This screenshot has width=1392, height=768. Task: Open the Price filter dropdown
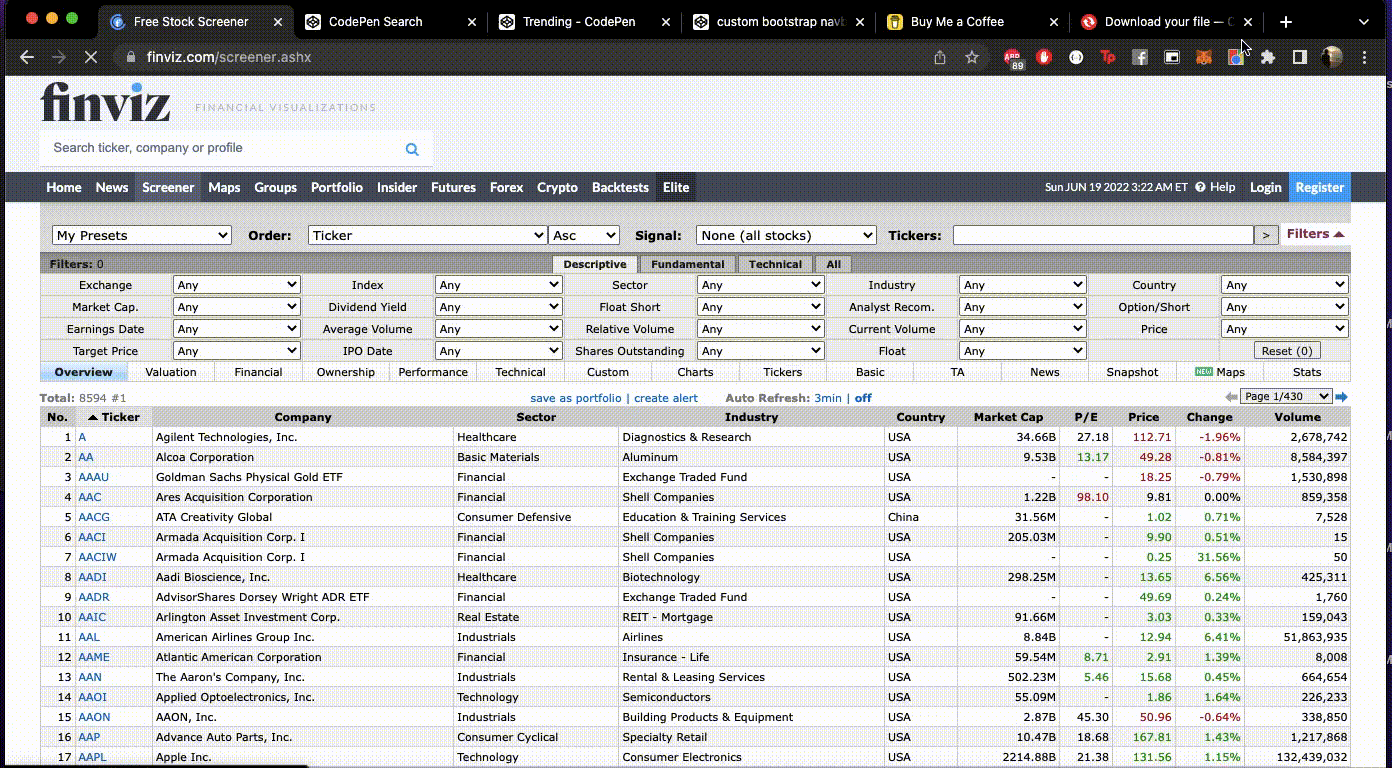coord(1285,329)
